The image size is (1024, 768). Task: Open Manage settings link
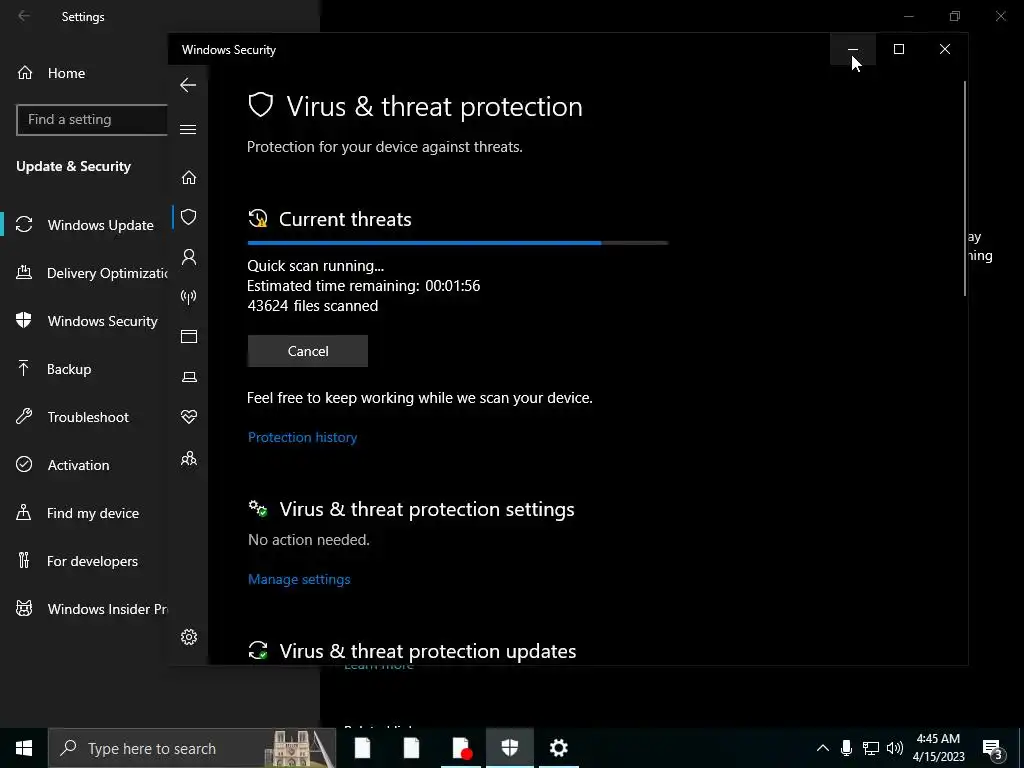(x=299, y=579)
